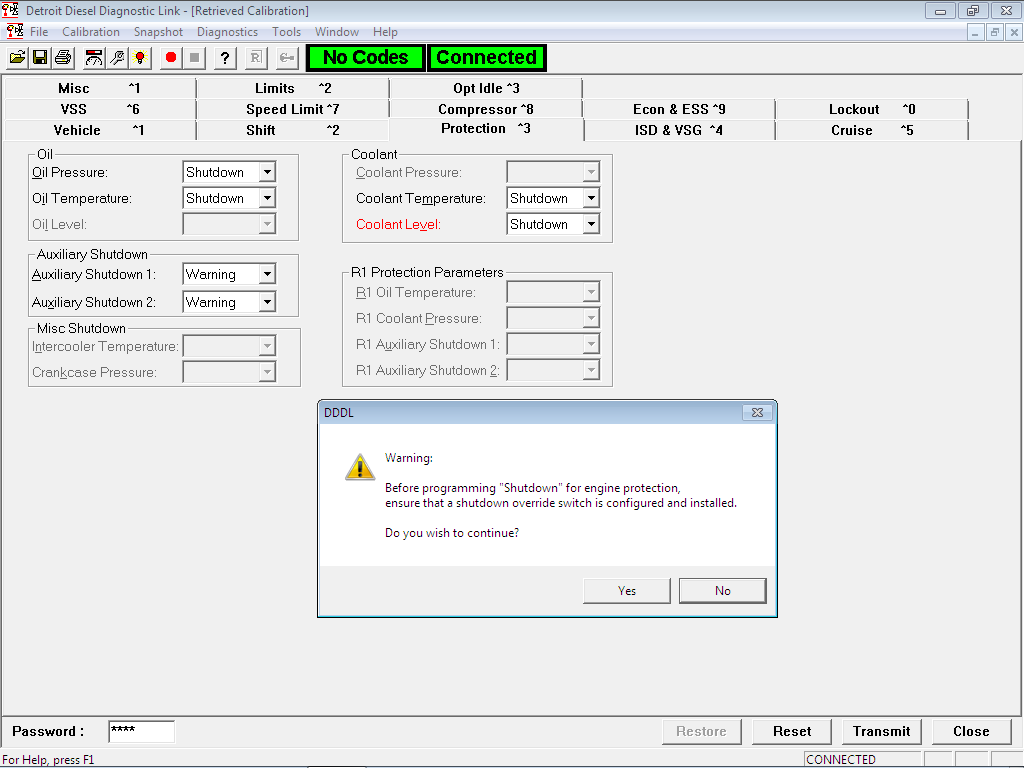Screen dimensions: 1024x768
Task: Click the Transmit button
Action: coord(882,731)
